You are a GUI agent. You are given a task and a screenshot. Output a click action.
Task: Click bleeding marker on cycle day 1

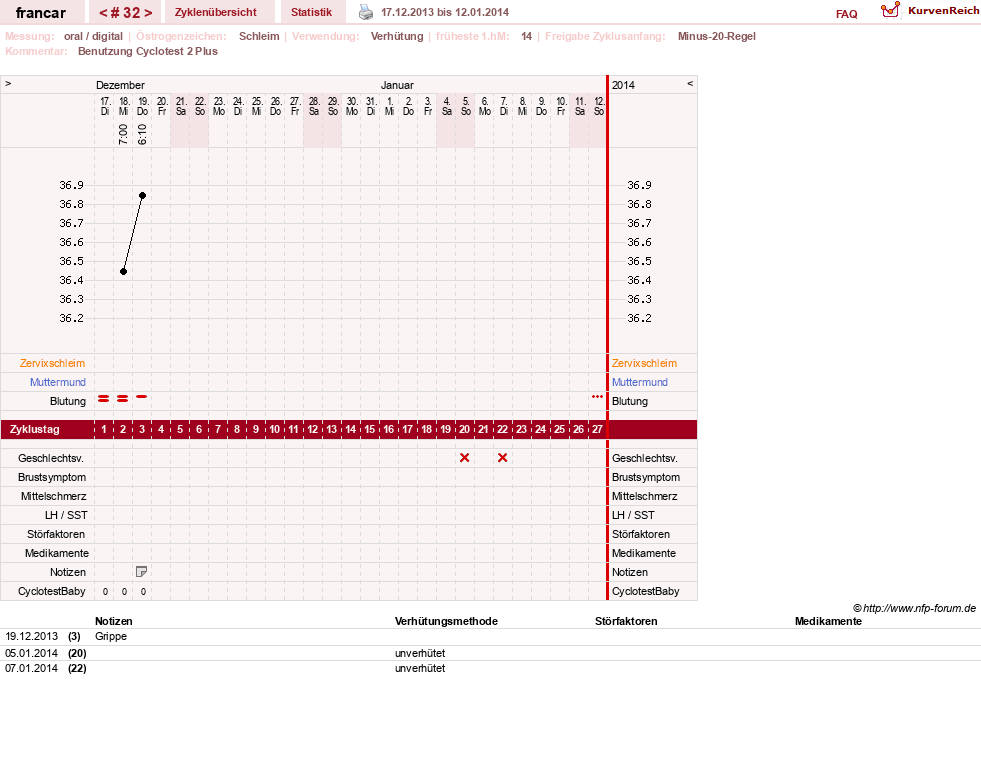click(x=104, y=398)
